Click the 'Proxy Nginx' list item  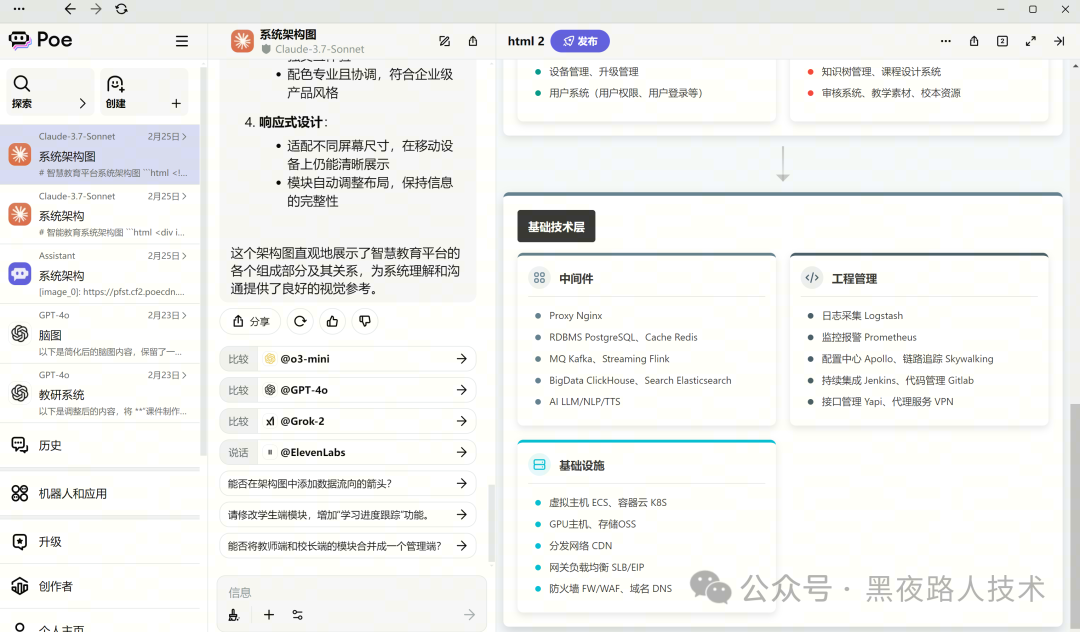pos(576,315)
